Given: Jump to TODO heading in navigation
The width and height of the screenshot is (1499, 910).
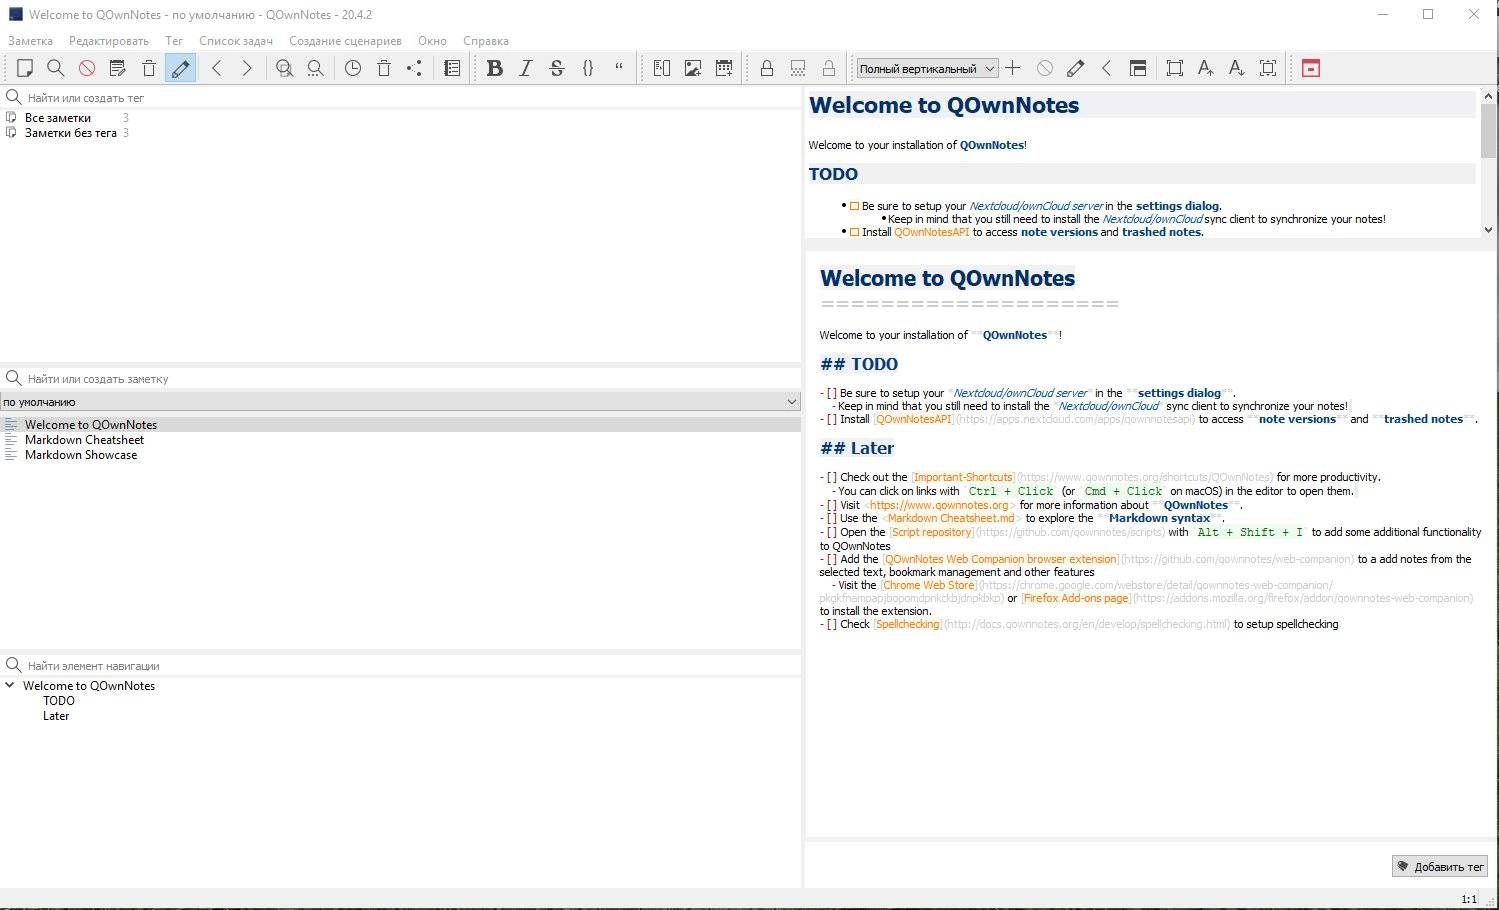Looking at the screenshot, I should pos(59,701).
